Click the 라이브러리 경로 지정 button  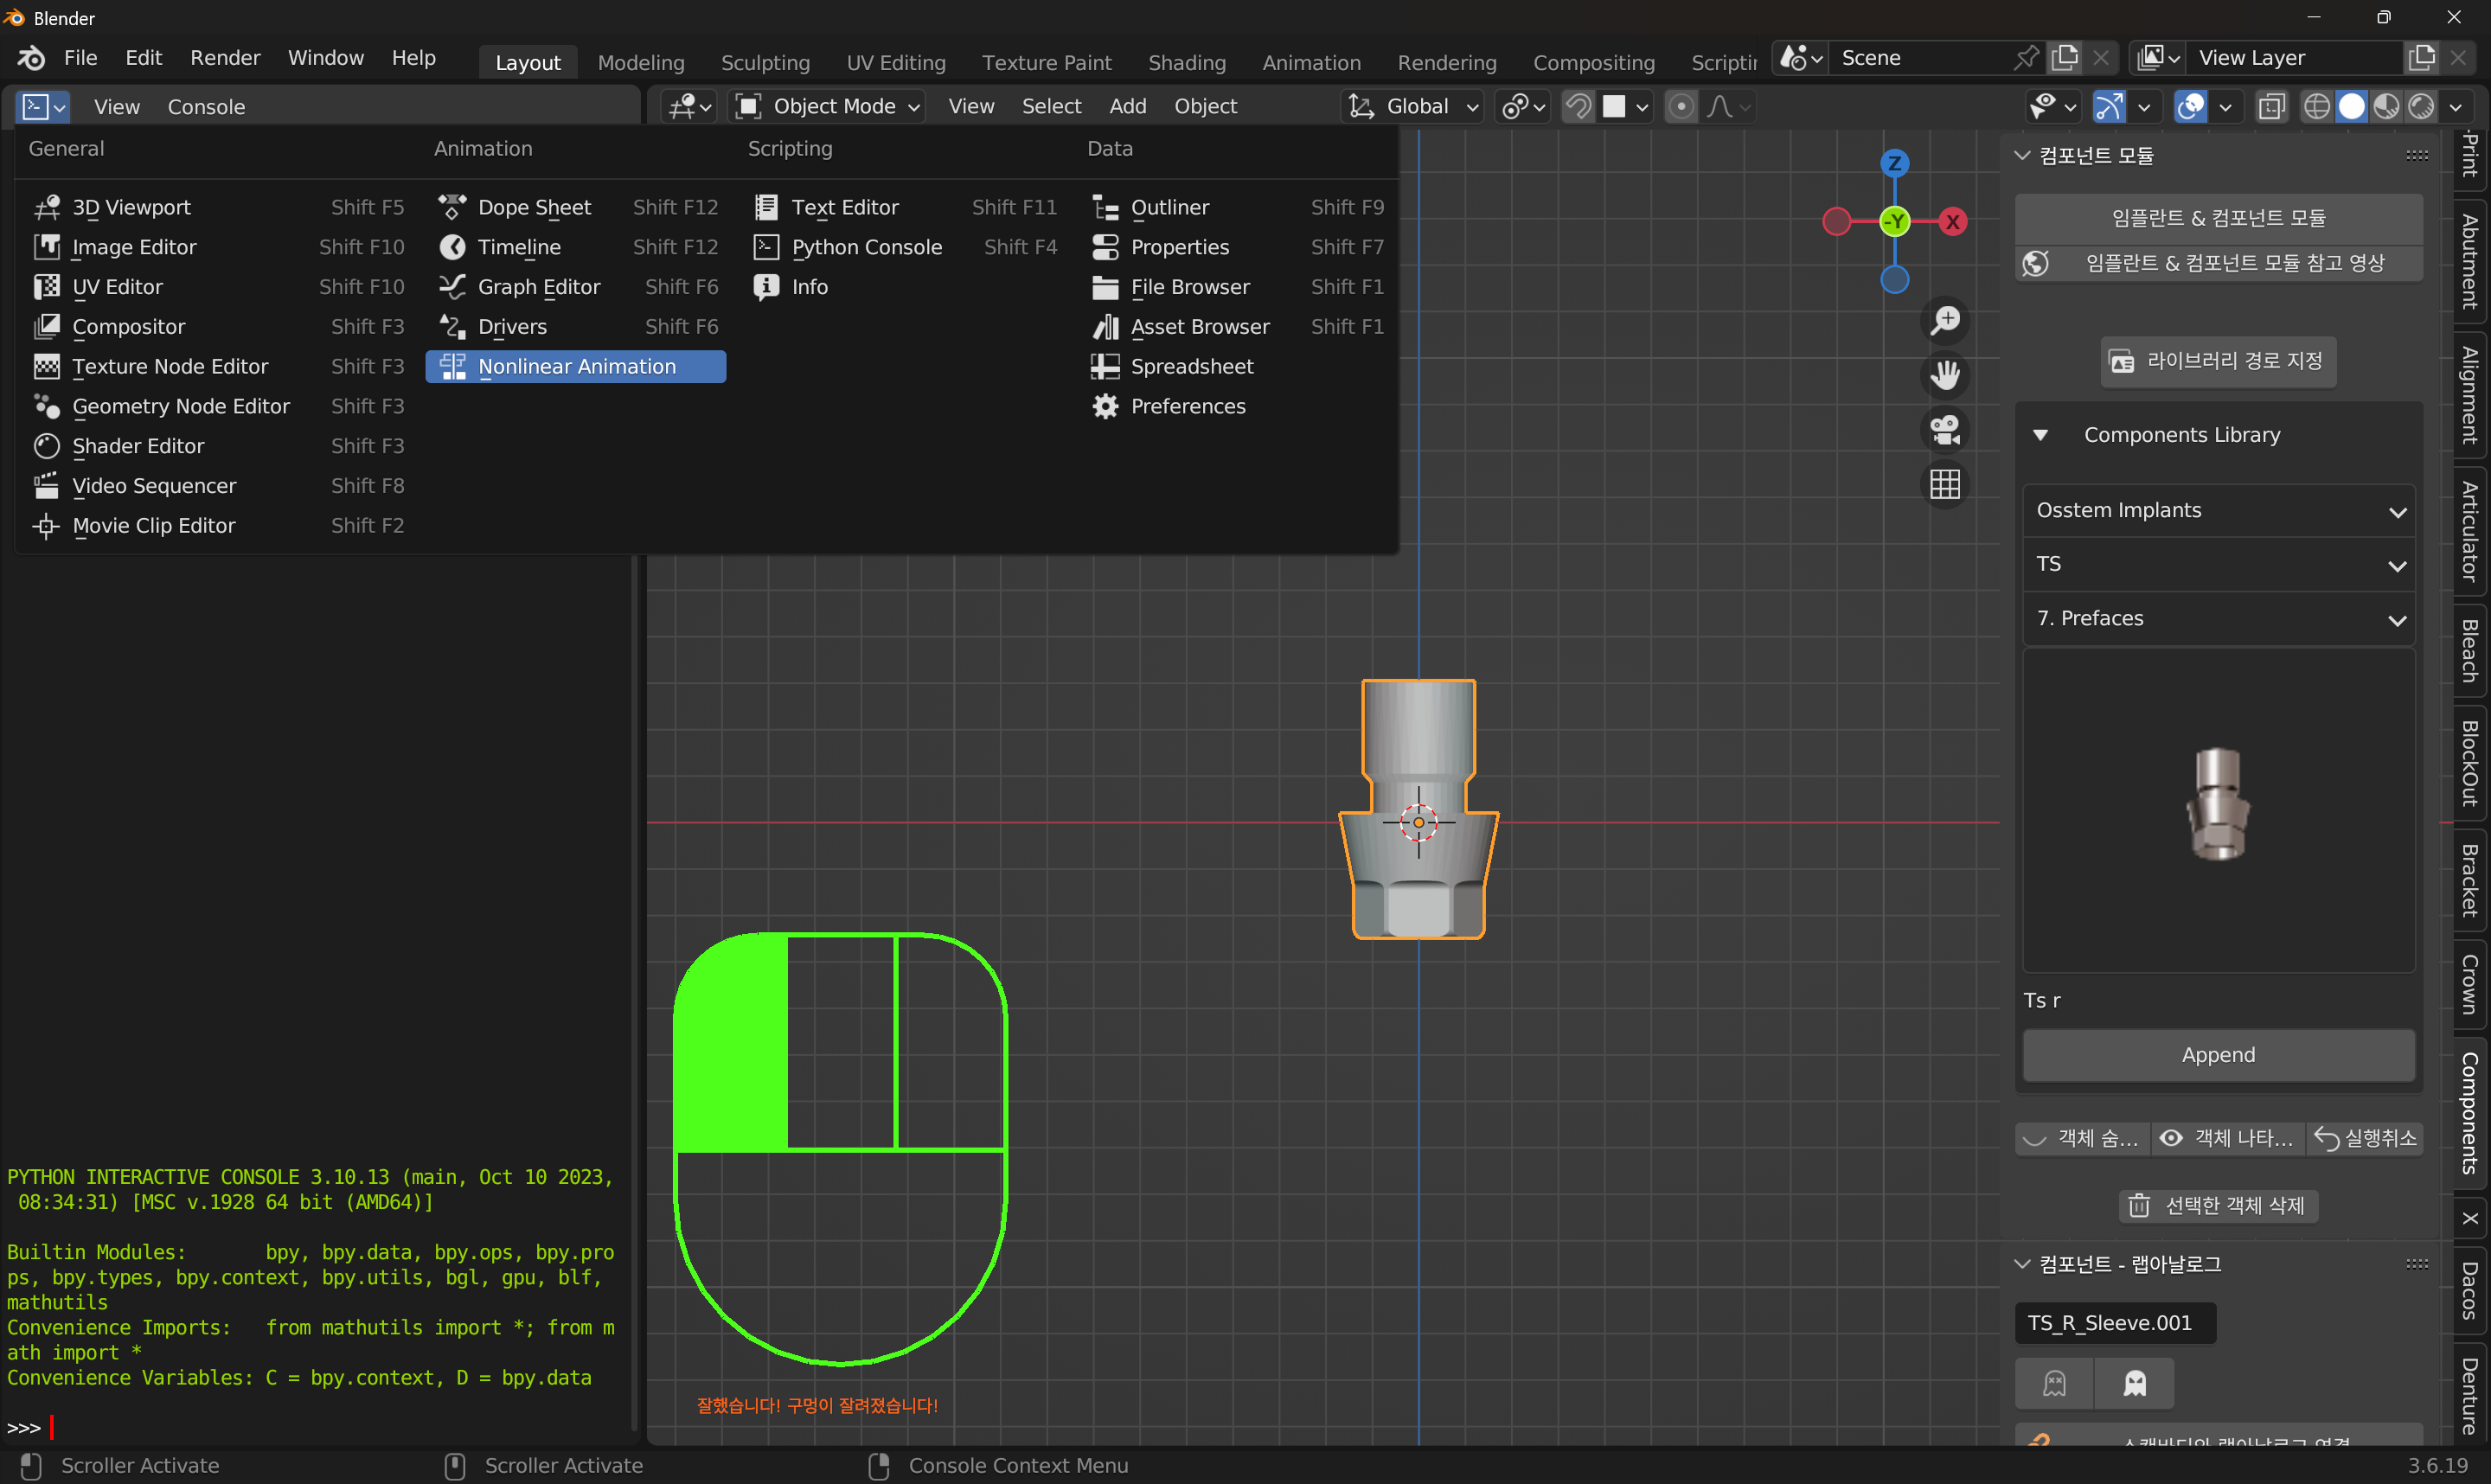click(2218, 361)
